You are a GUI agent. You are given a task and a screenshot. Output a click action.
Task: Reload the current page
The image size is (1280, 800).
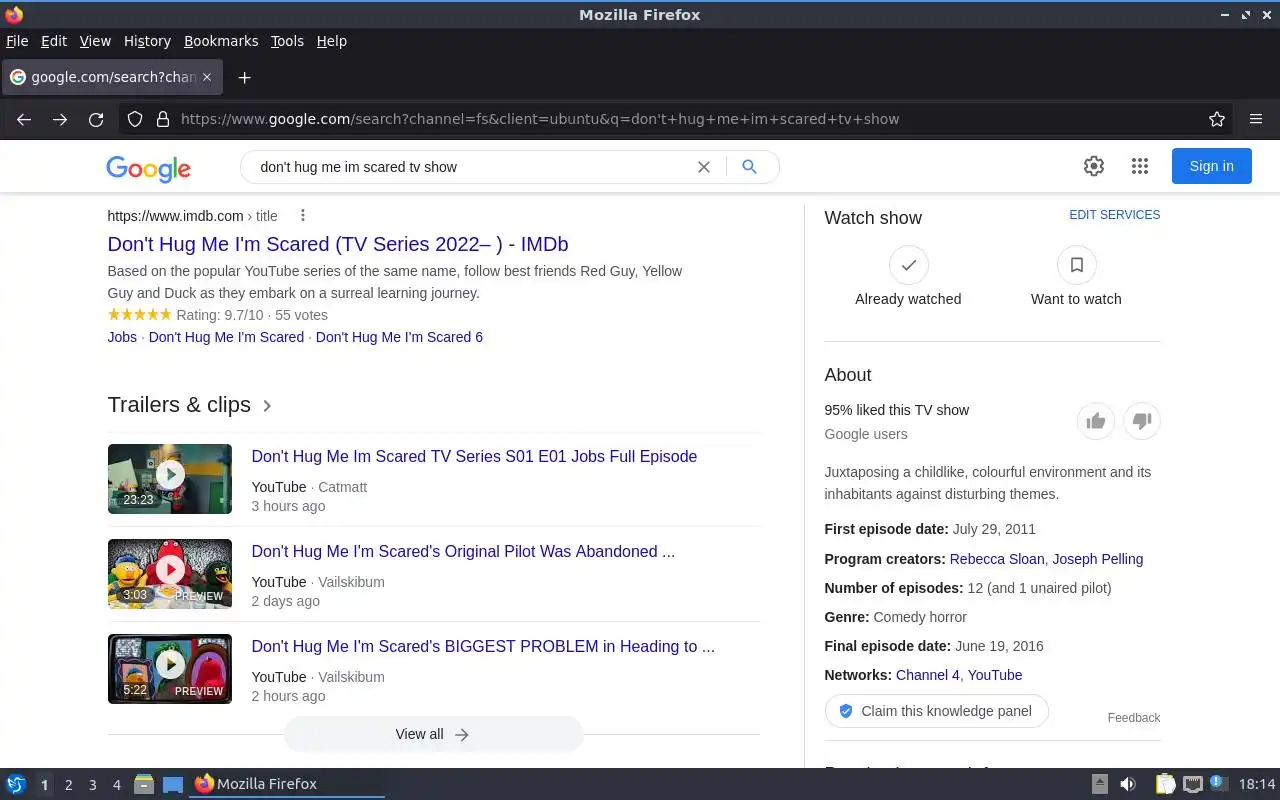pyautogui.click(x=96, y=119)
